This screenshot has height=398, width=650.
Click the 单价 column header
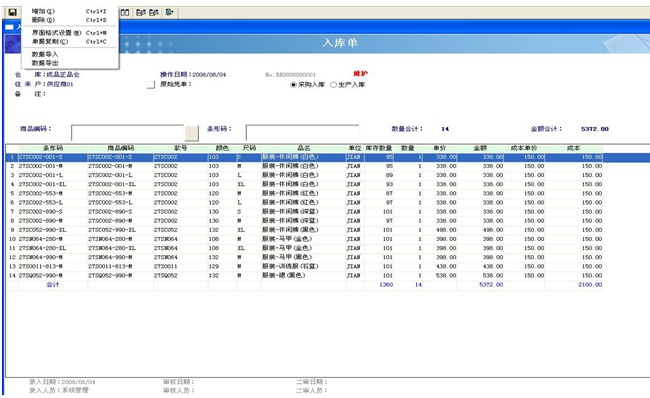pyautogui.click(x=439, y=148)
